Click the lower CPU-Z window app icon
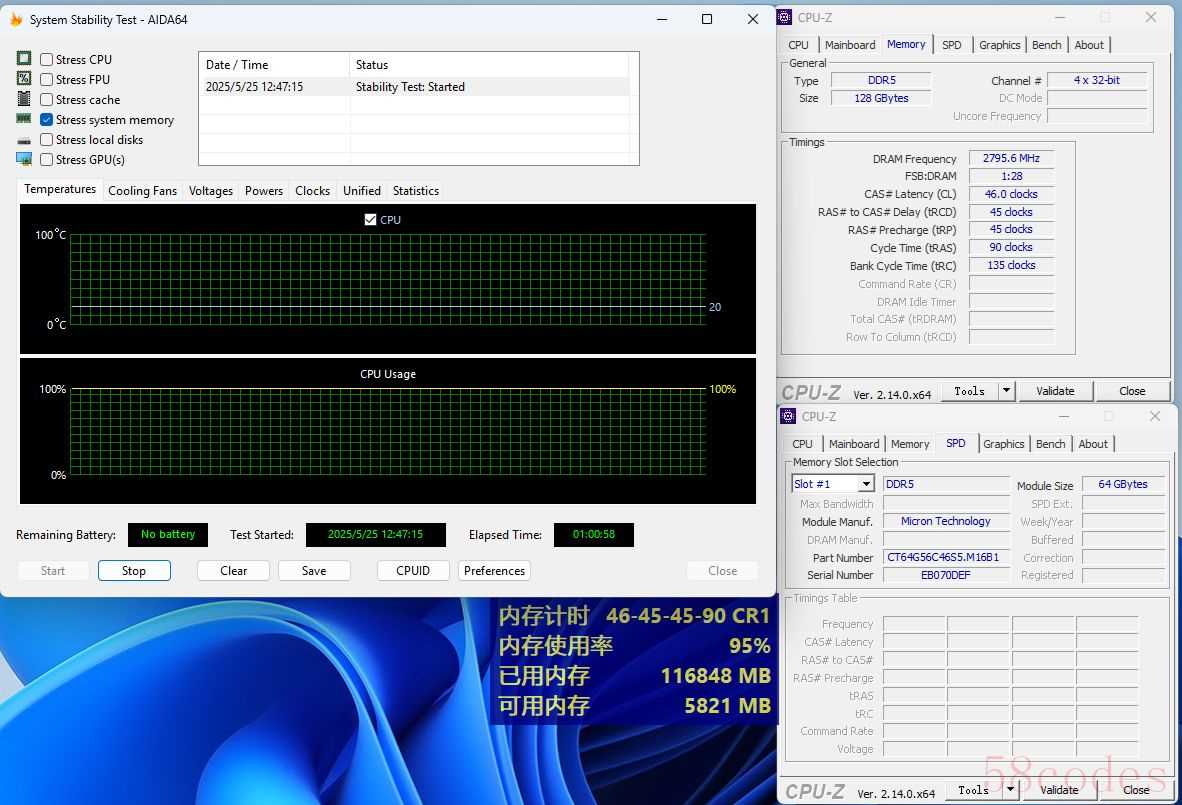 [789, 416]
